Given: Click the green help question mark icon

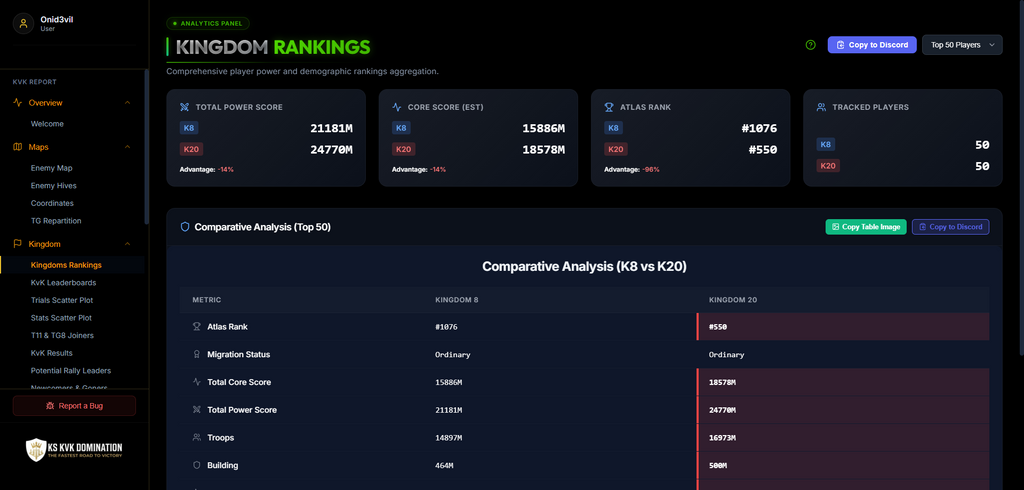Looking at the screenshot, I should pos(810,45).
